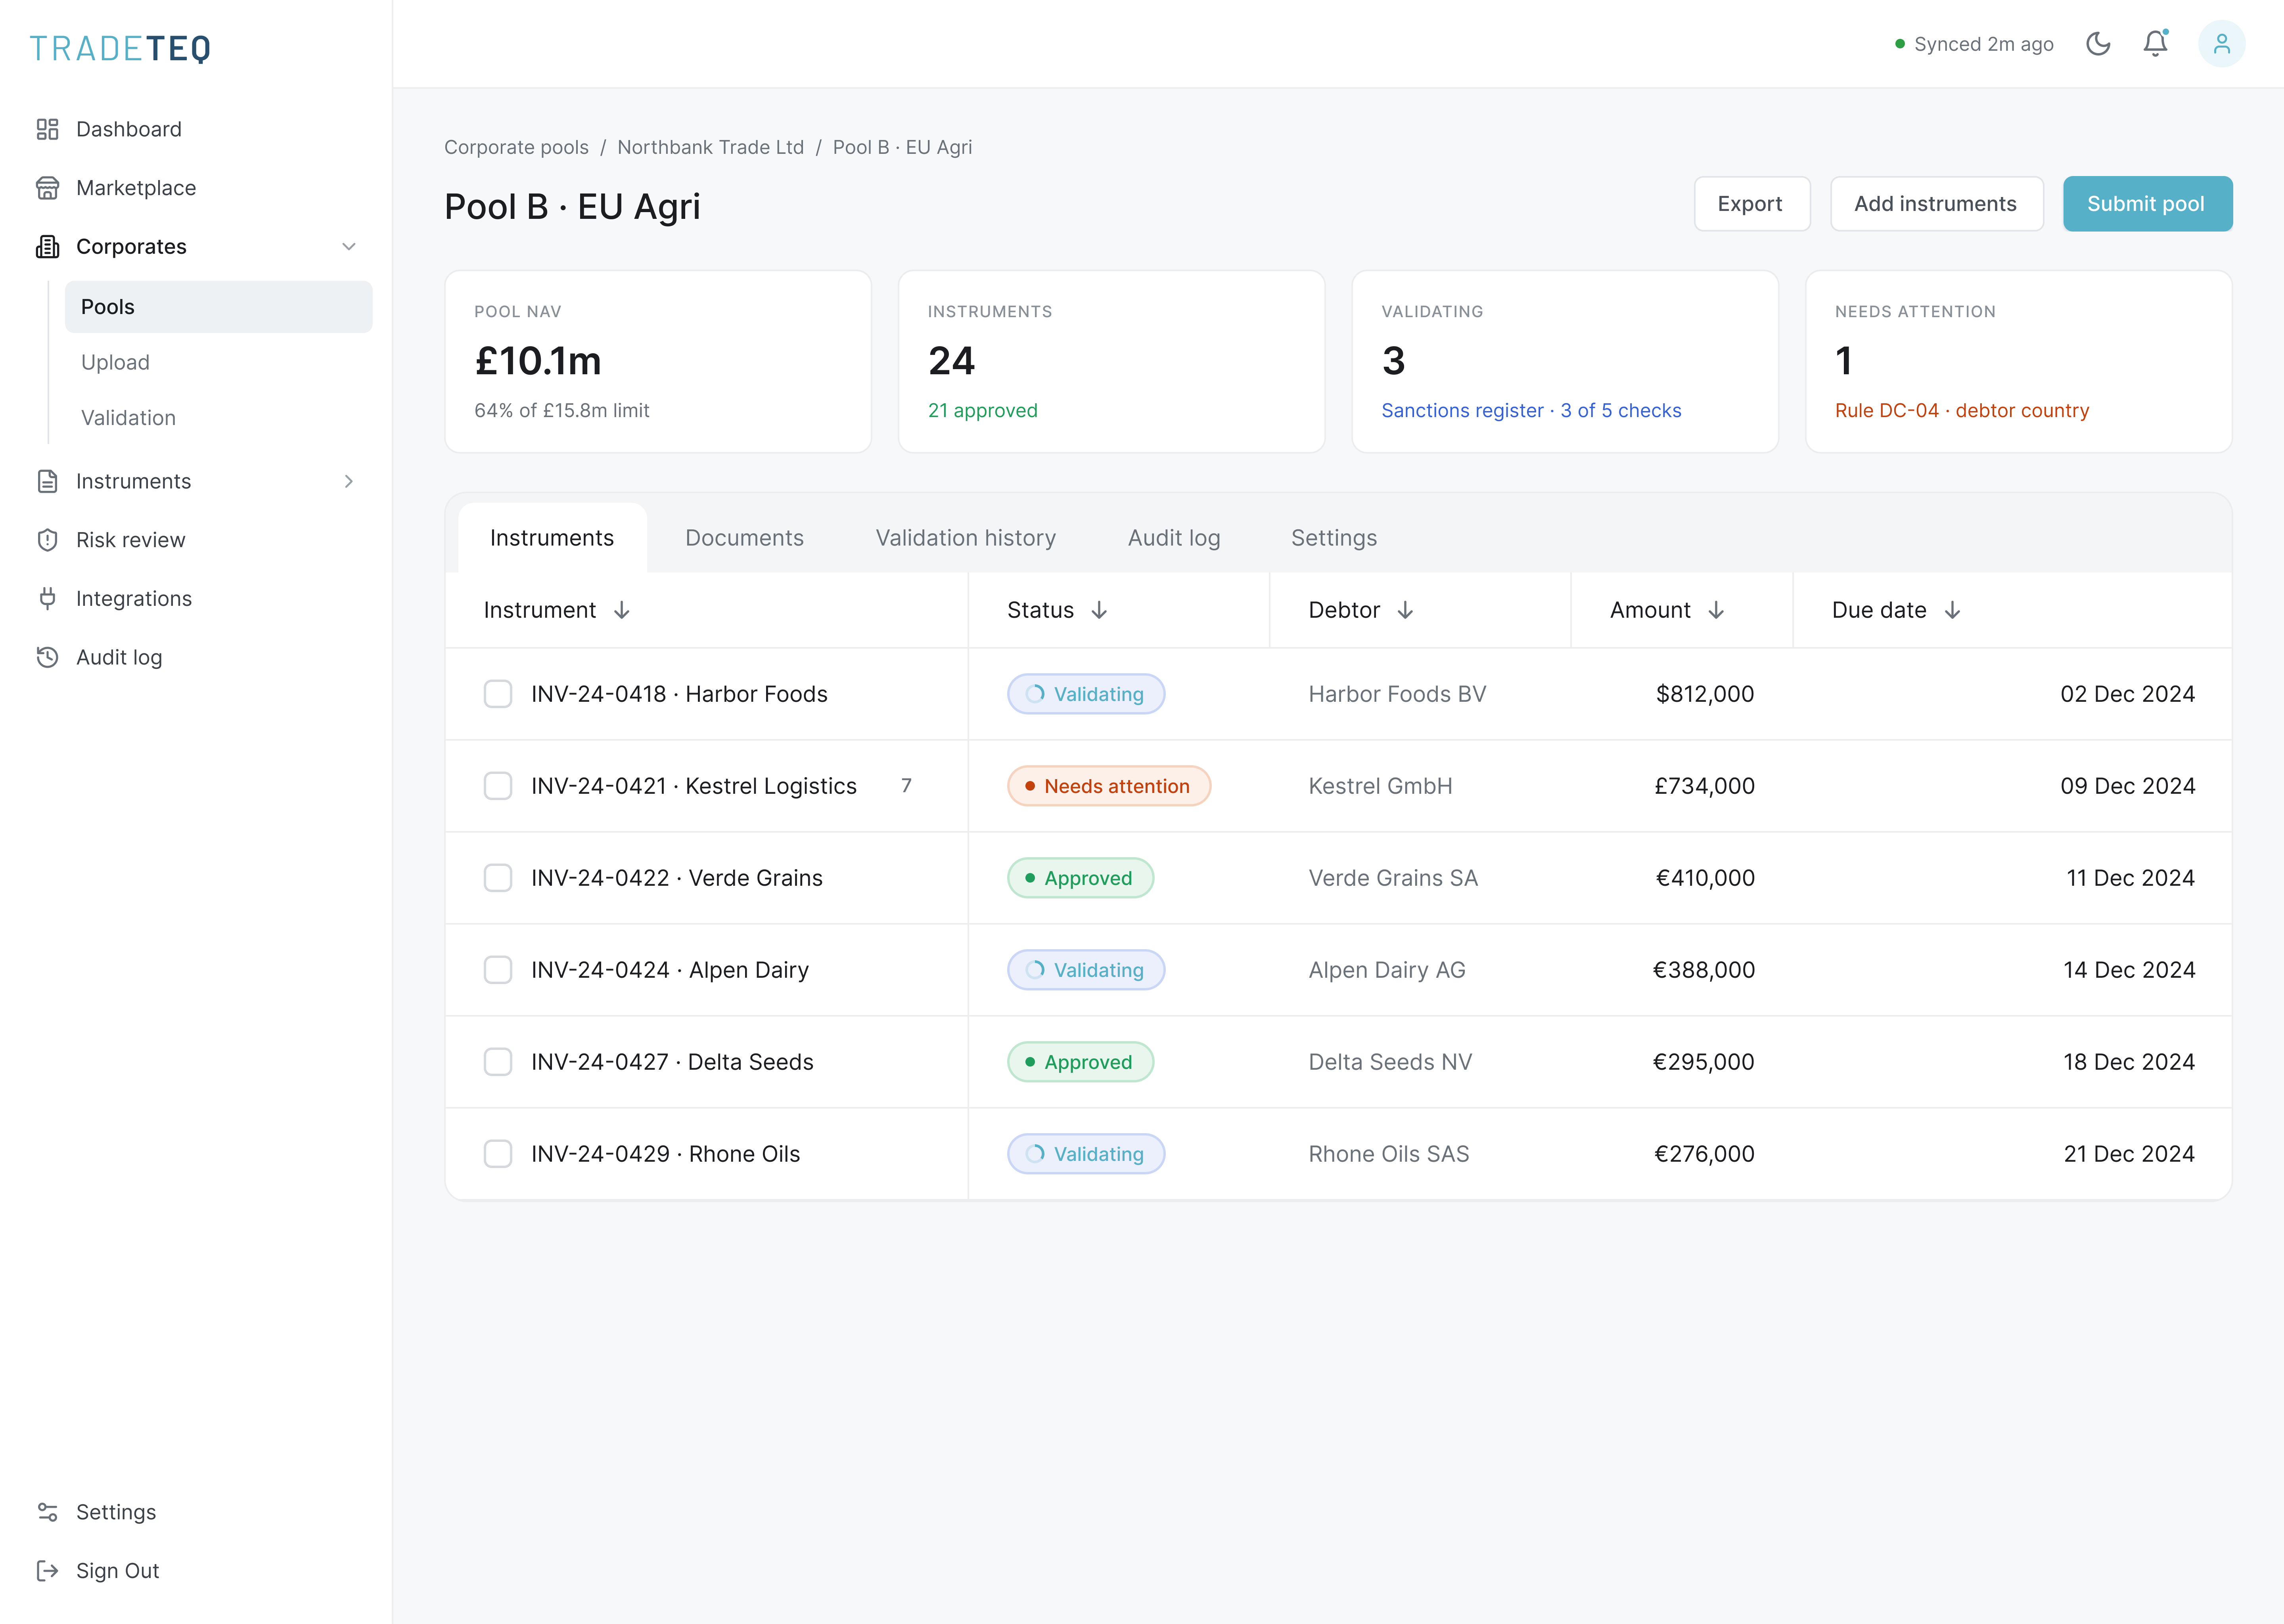Sort by Status column arrow
Image resolution: width=2284 pixels, height=1624 pixels.
pyautogui.click(x=1099, y=610)
